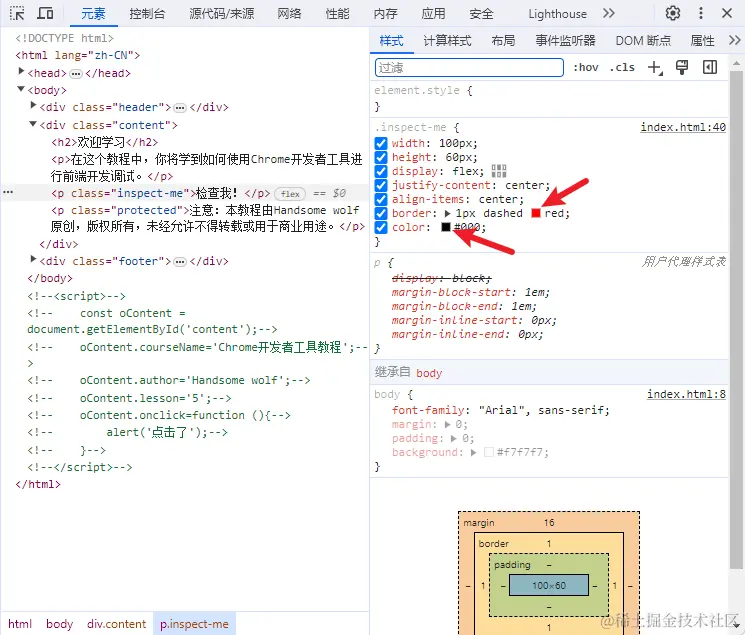Open DevTools settings gear
Image resolution: width=745 pixels, height=635 pixels.
tap(672, 13)
